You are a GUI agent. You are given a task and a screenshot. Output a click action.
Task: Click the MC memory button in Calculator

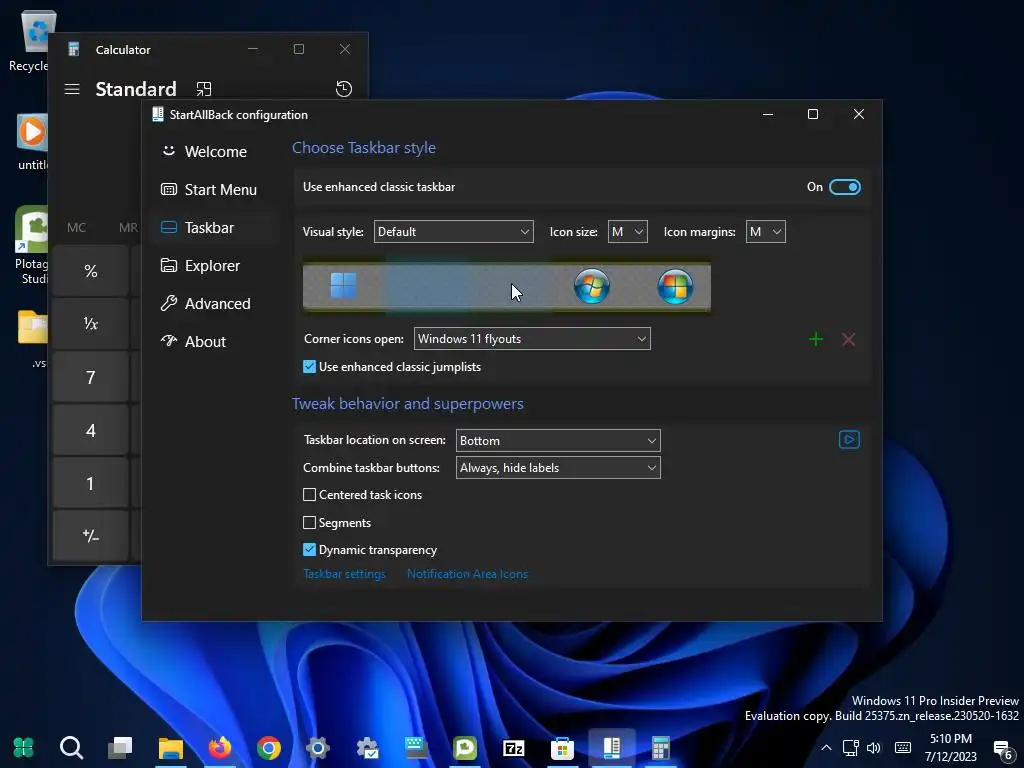tap(76, 228)
